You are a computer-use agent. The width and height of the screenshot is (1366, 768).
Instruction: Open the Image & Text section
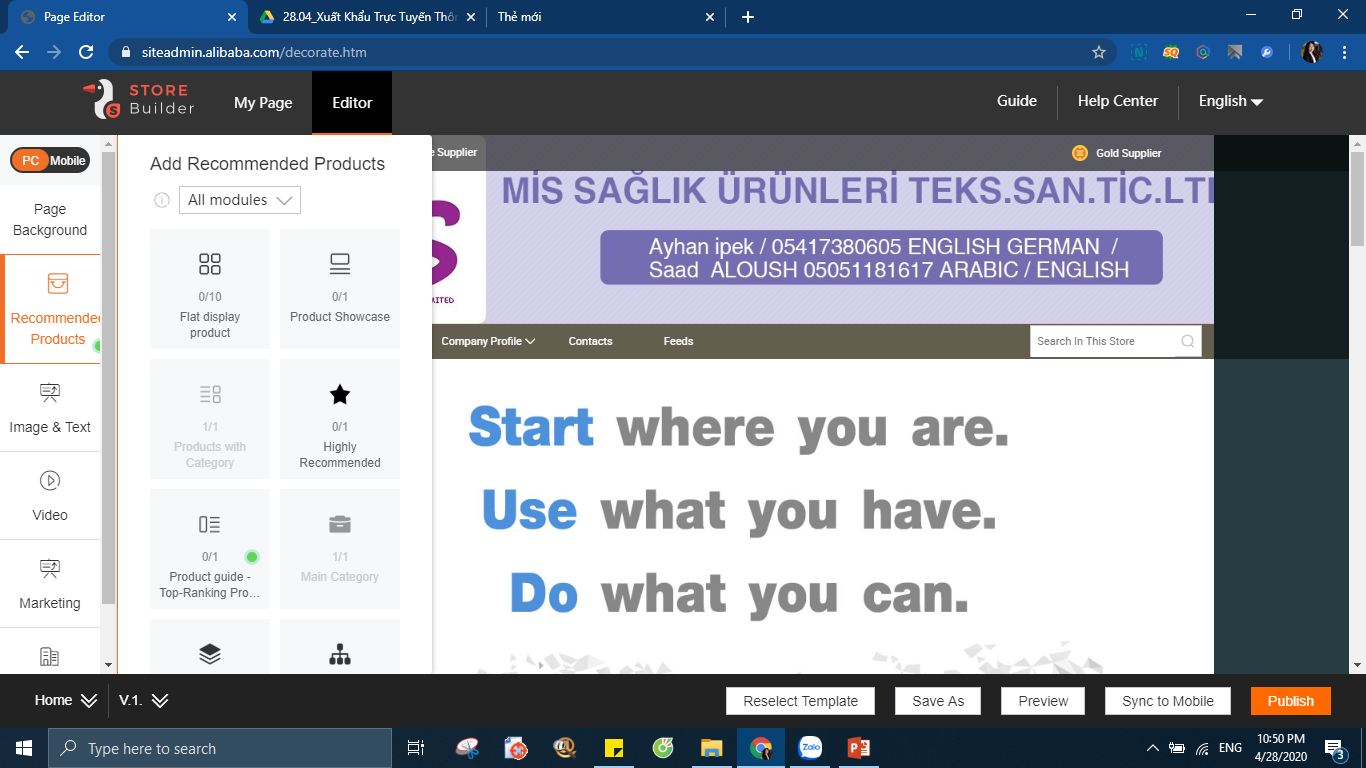[50, 407]
